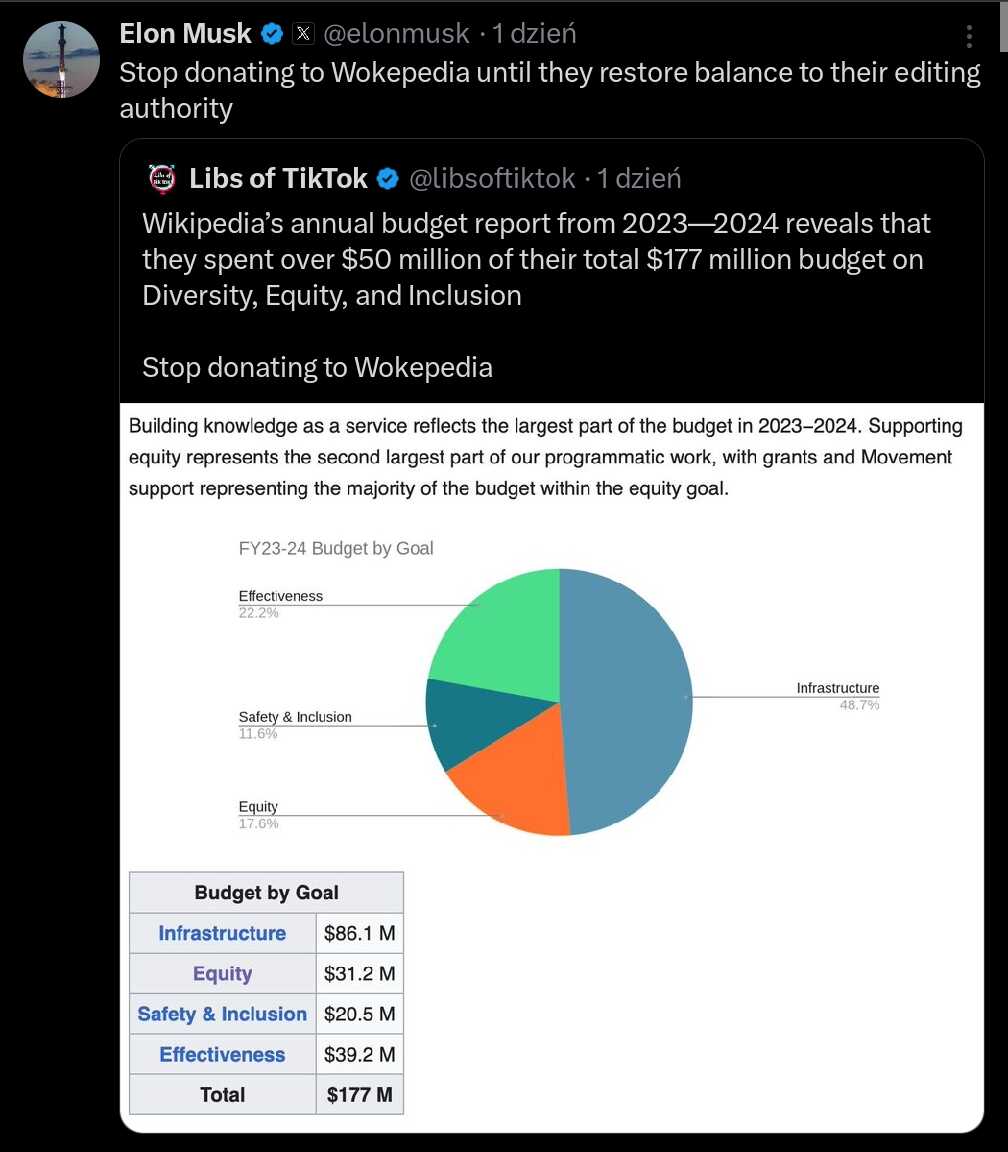The height and width of the screenshot is (1152, 1008).
Task: Click Libs of TikTok verified badge
Action: [387, 179]
